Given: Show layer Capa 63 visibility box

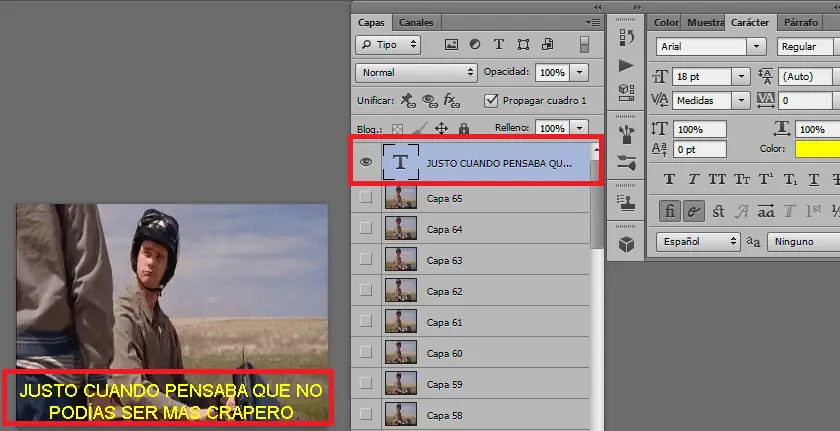Looking at the screenshot, I should [x=366, y=259].
